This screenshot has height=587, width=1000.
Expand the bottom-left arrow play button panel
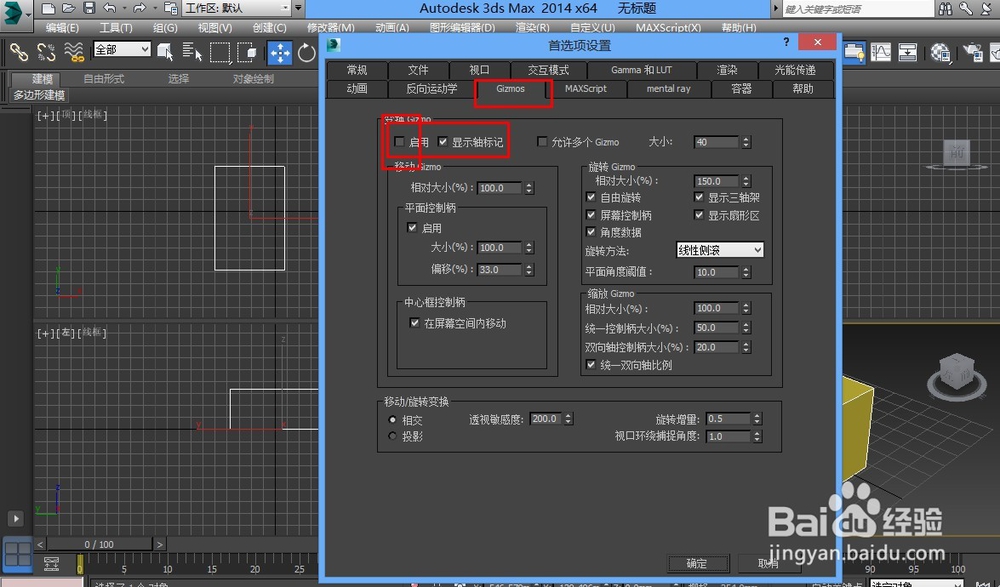click(x=16, y=518)
